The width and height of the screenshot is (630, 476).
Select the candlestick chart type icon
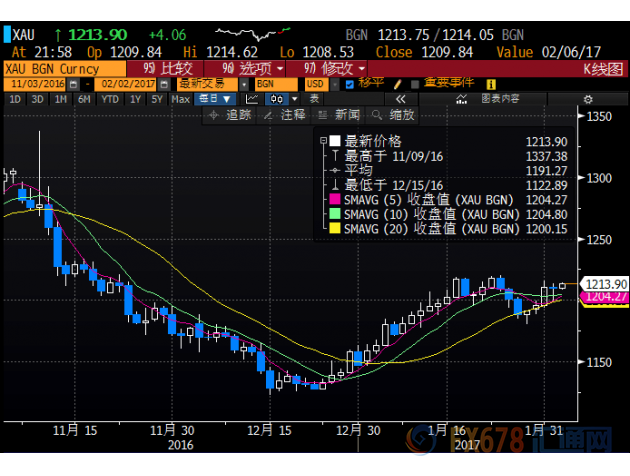(x=279, y=99)
